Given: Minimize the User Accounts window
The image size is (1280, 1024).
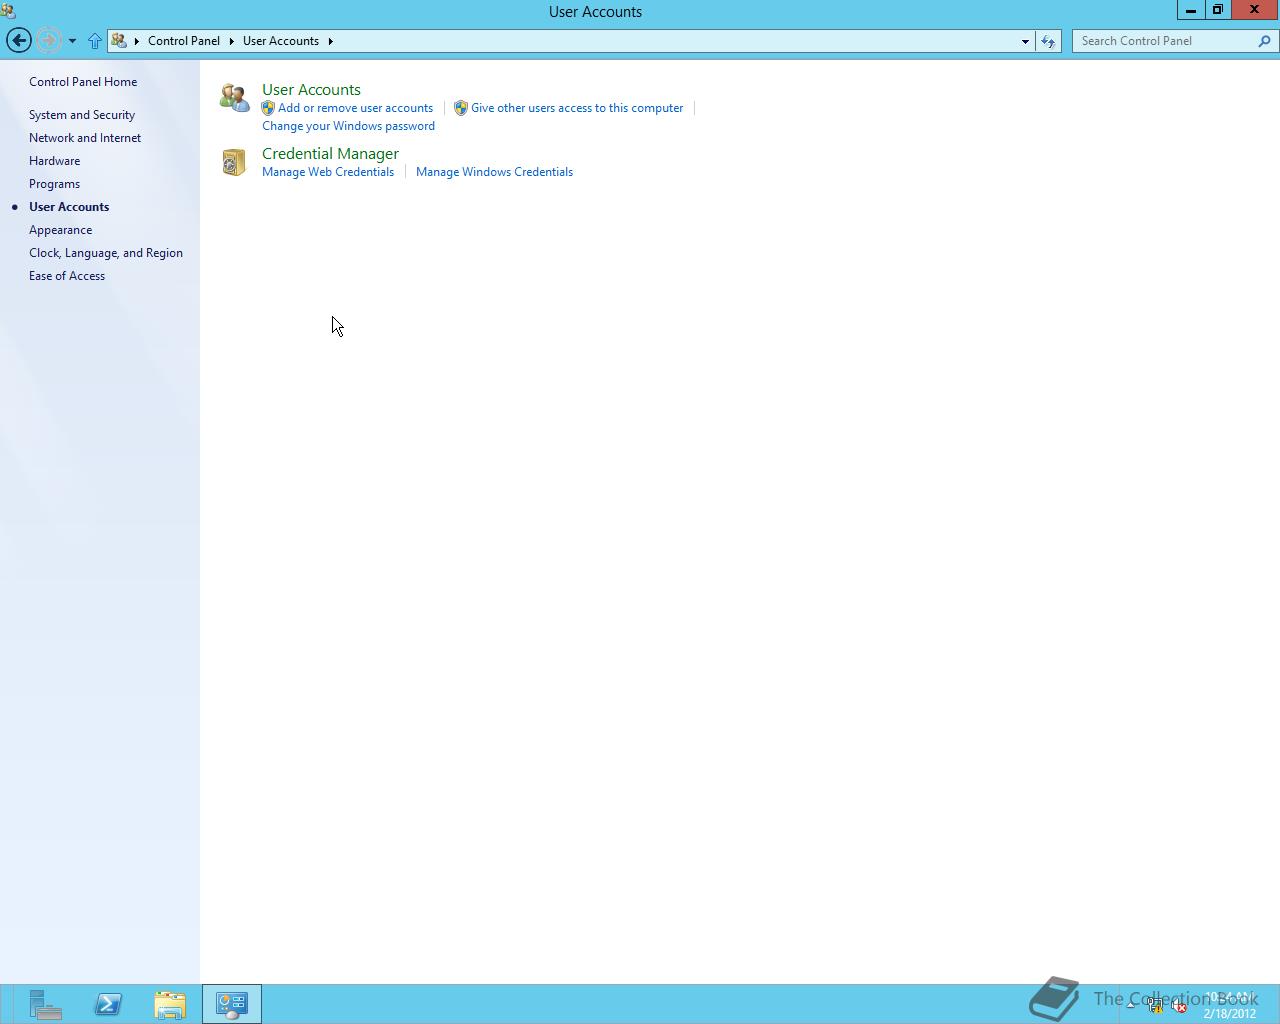Looking at the screenshot, I should [x=1190, y=9].
